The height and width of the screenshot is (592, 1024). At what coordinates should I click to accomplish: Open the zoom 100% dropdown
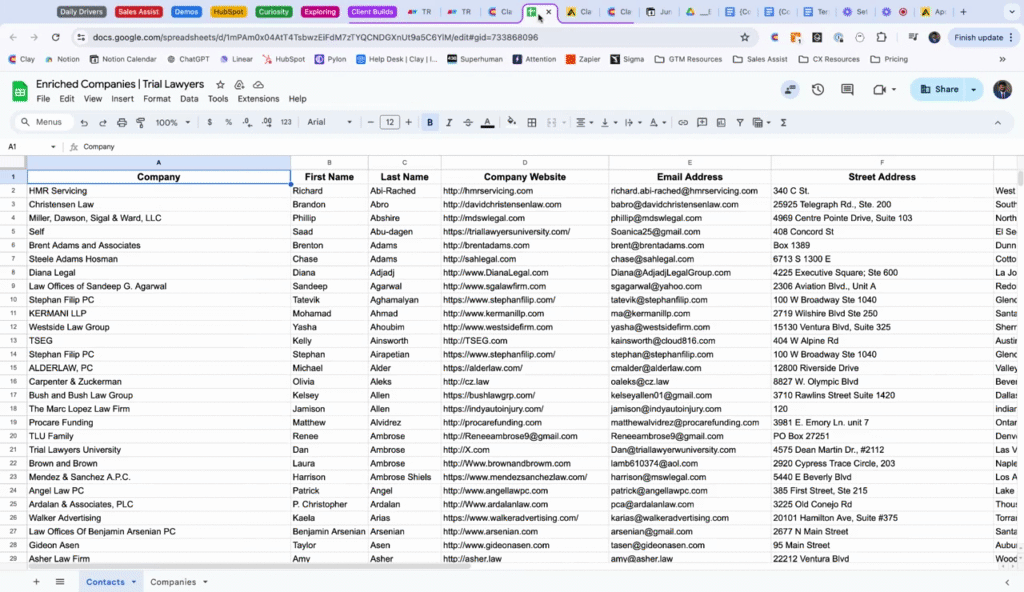(172, 122)
